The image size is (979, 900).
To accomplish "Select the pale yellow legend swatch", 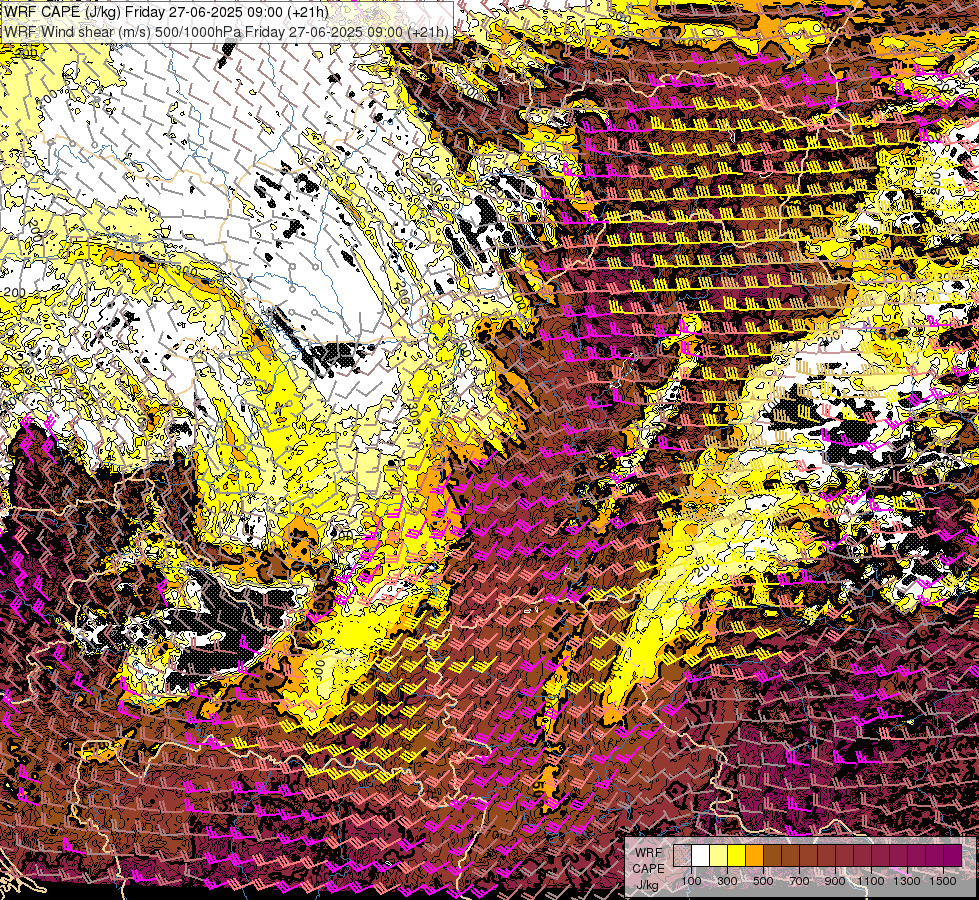I will (x=719, y=856).
